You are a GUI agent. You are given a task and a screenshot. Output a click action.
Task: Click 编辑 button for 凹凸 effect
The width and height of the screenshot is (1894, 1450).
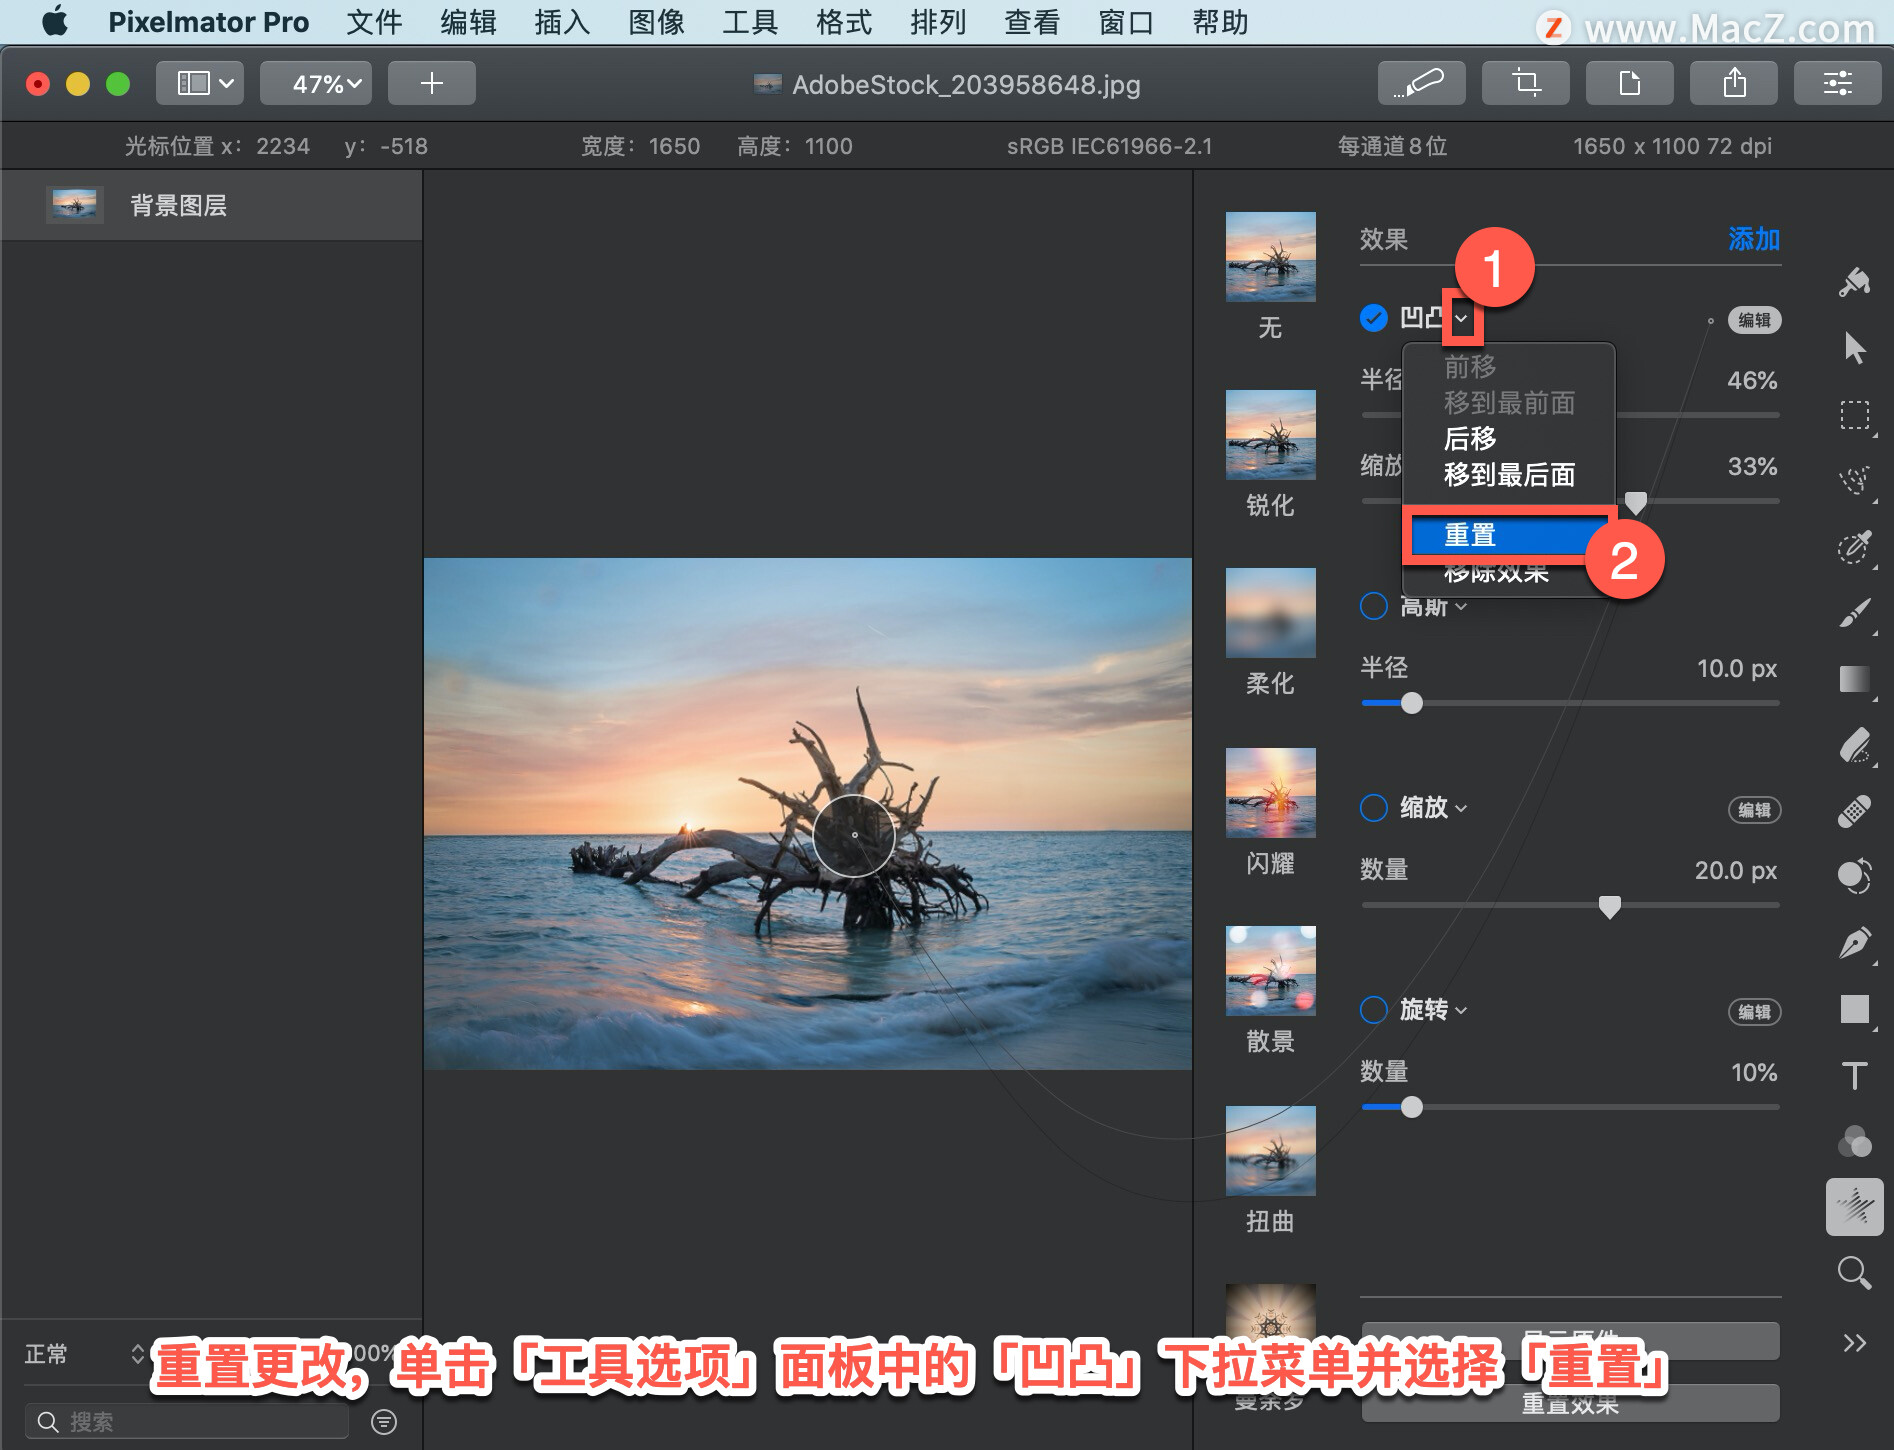[1754, 320]
